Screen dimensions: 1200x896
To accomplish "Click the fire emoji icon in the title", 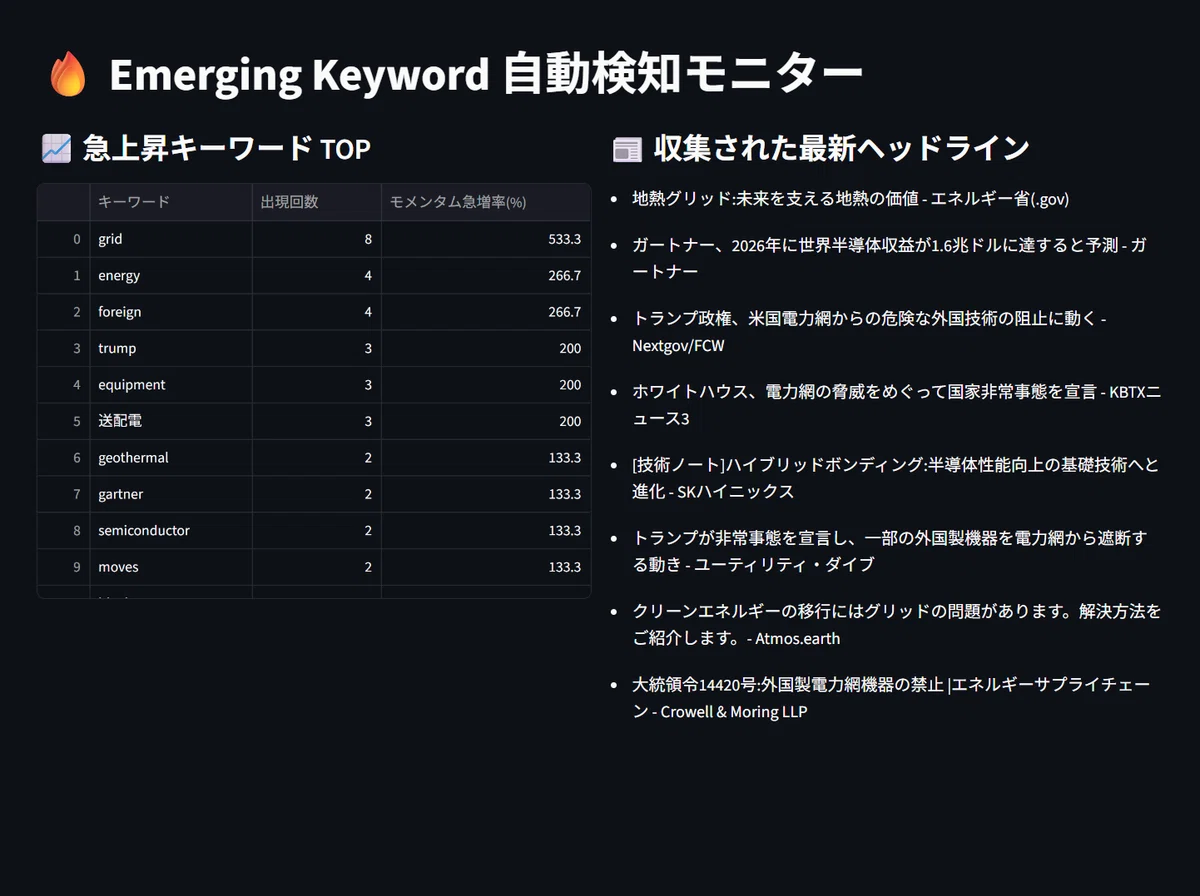I will tap(68, 75).
